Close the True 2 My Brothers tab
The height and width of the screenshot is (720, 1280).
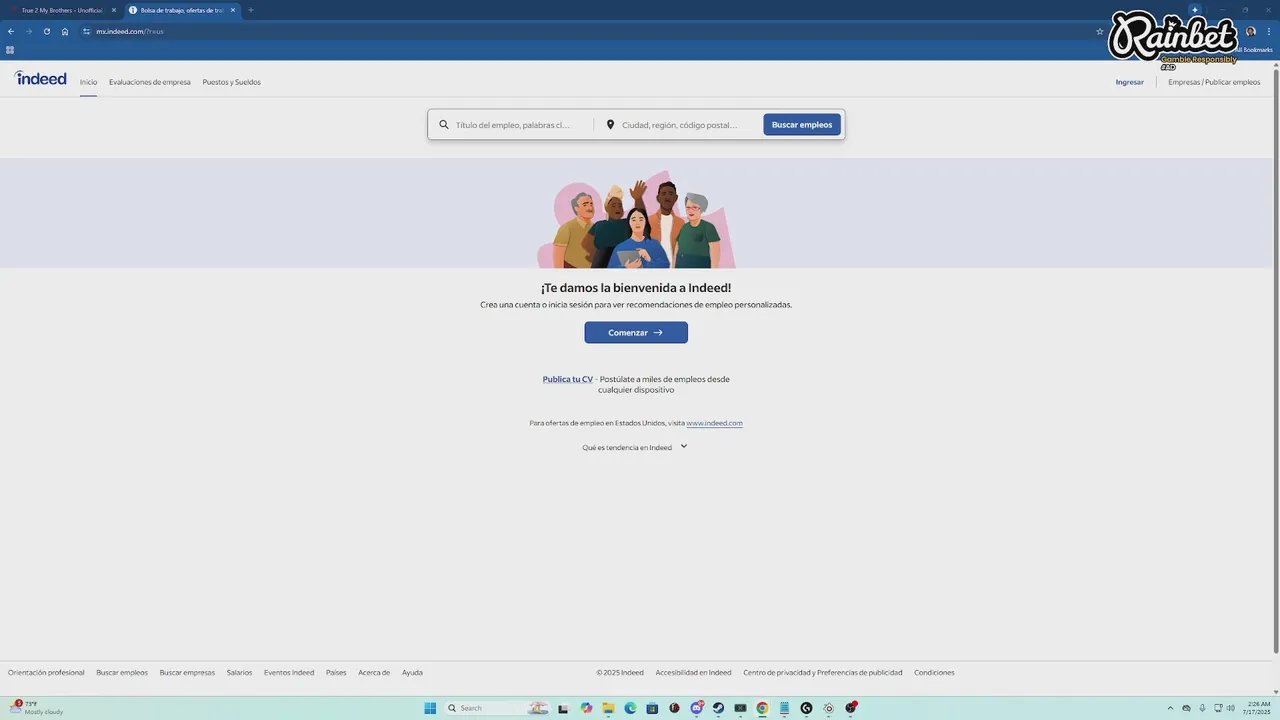click(x=114, y=10)
